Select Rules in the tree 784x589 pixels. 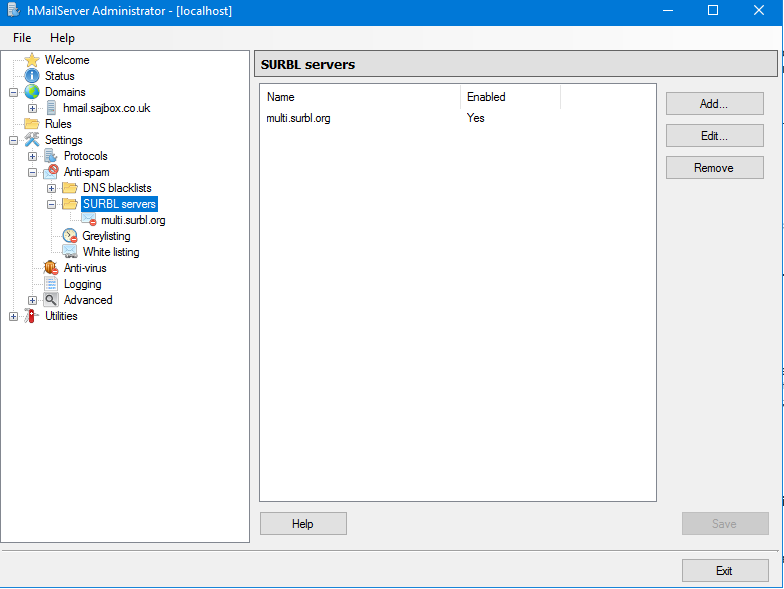point(58,124)
